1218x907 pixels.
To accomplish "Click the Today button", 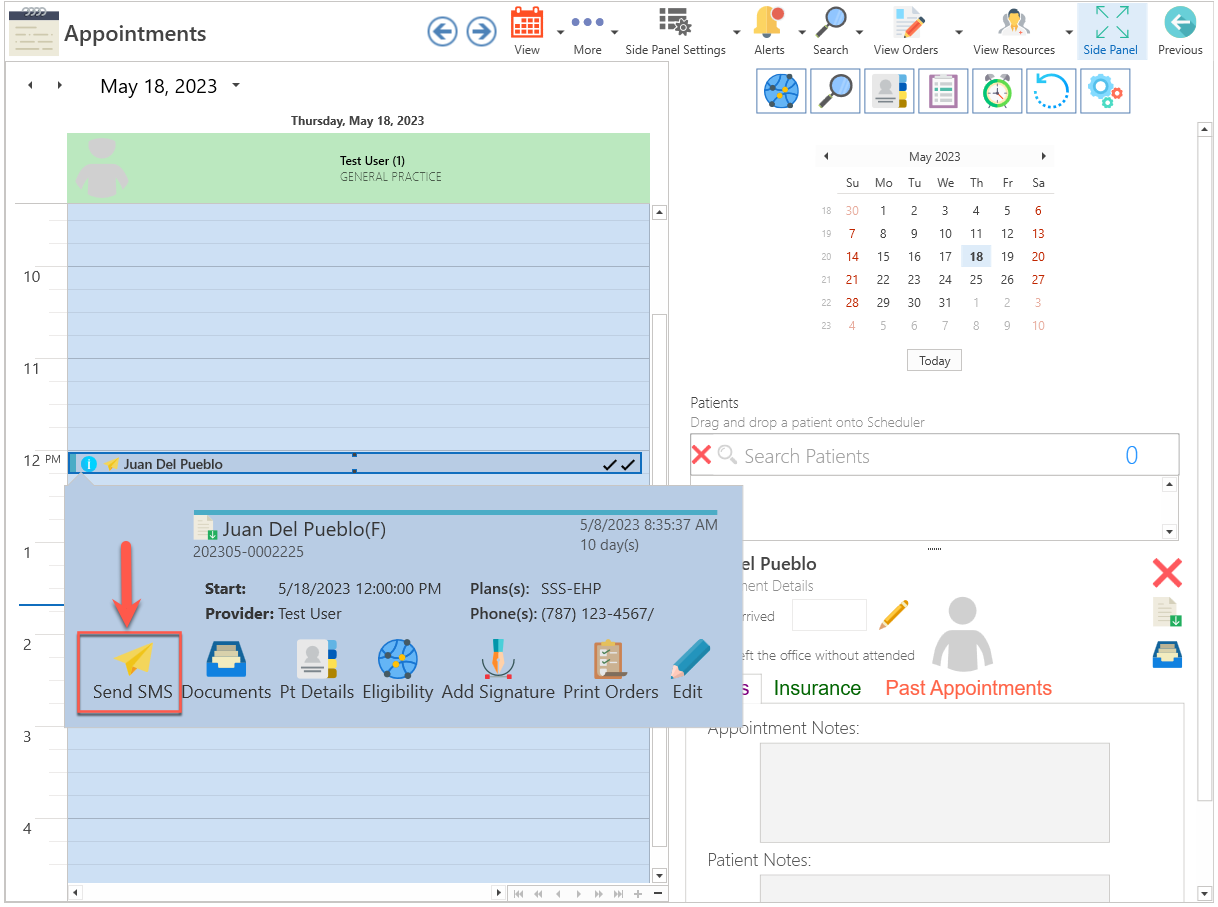I will click(934, 361).
